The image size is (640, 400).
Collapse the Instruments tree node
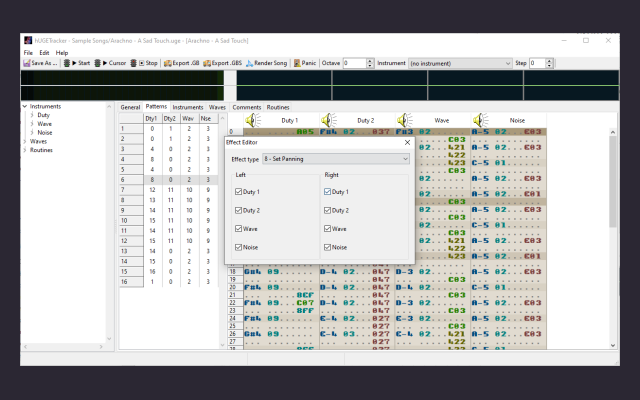[25, 106]
